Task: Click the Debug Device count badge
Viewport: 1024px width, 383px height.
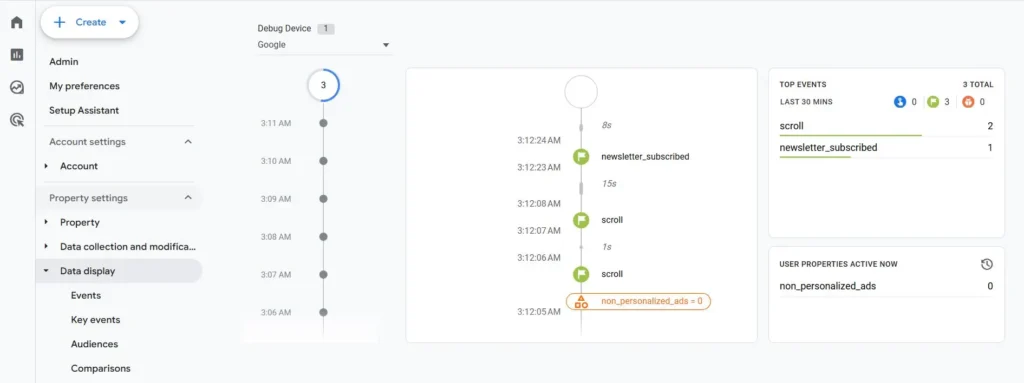Action: 326,29
